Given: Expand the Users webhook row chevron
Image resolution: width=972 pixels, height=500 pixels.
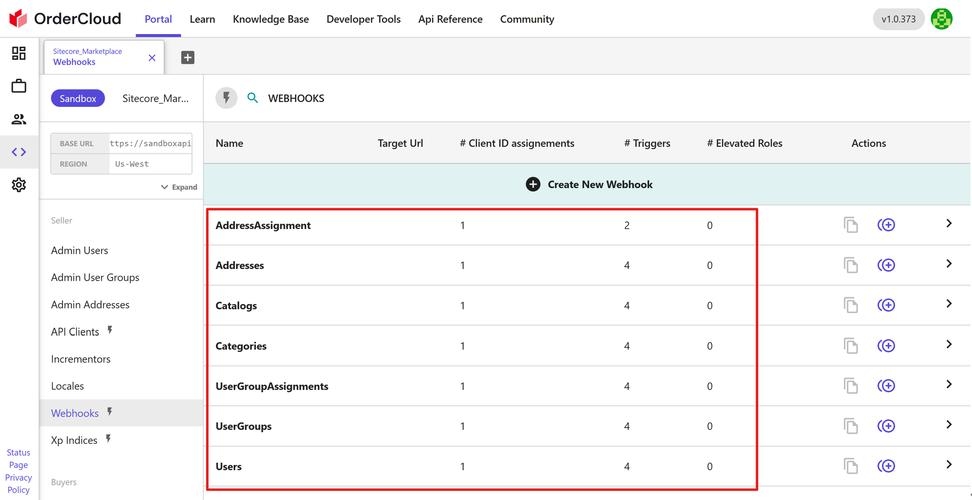Looking at the screenshot, I should (948, 465).
